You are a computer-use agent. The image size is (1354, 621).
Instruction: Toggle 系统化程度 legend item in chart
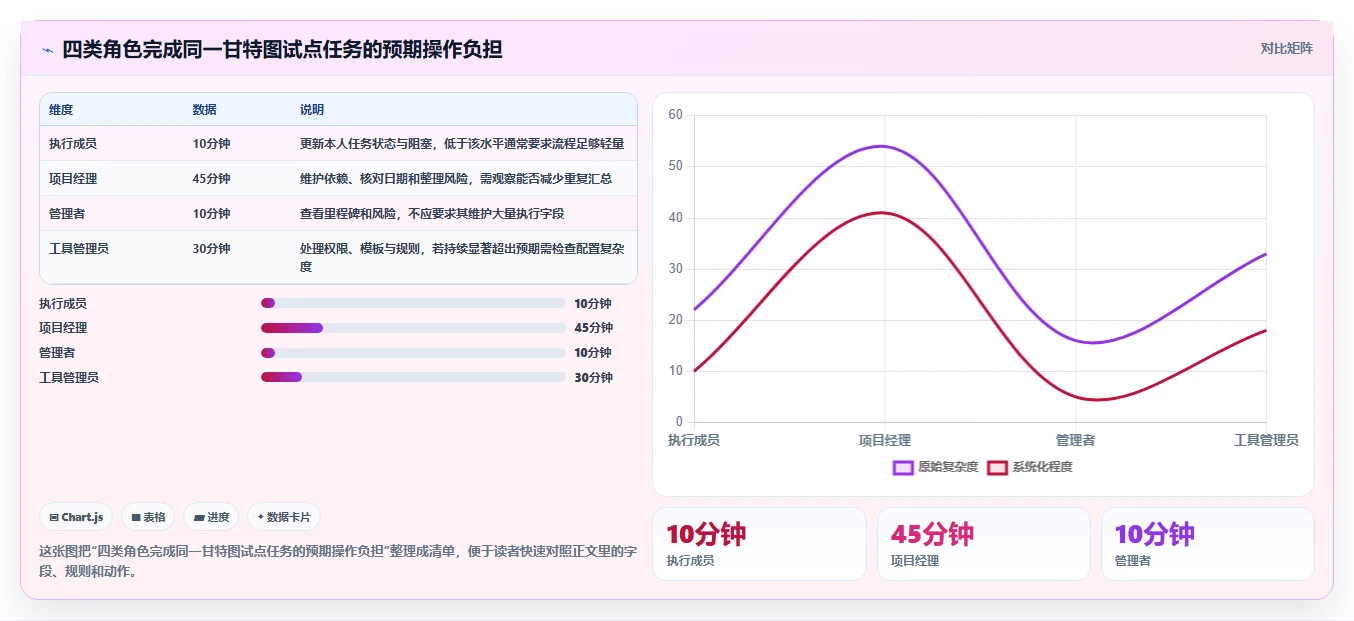pos(1030,467)
